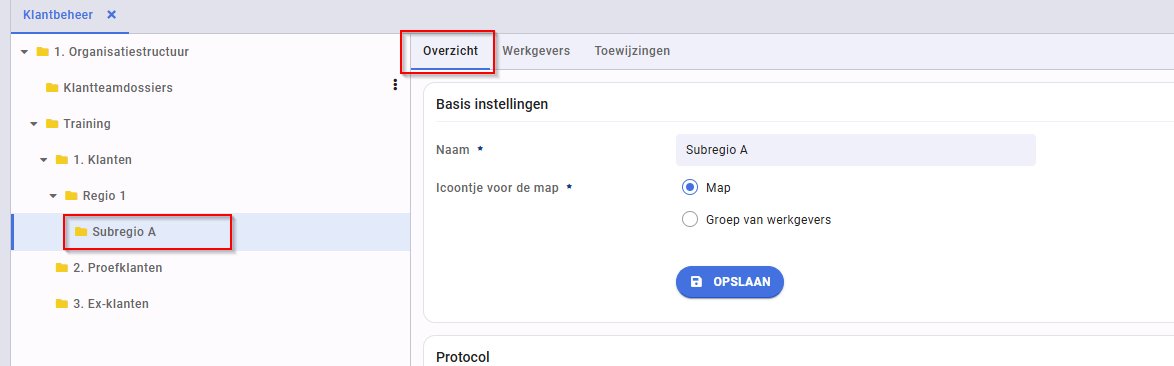Viewport: 1174px width, 366px height.
Task: Close the Klantbeheer tab with the X
Action: 112,15
